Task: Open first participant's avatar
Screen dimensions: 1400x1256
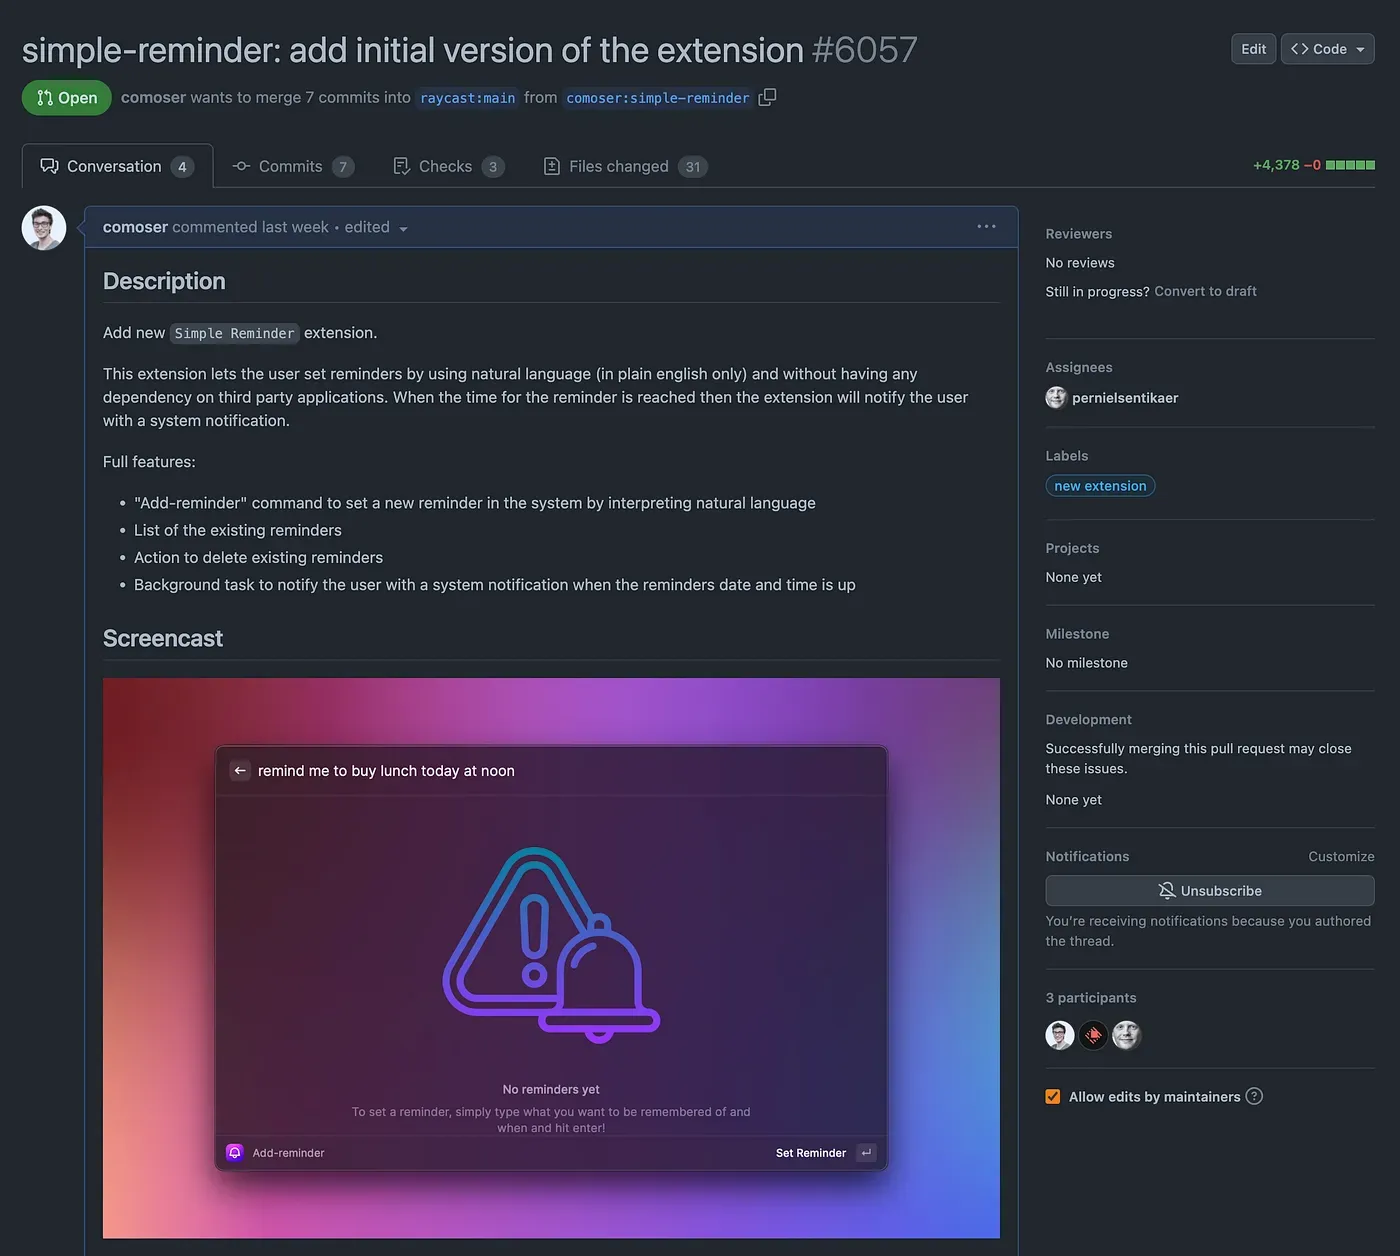Action: (1060, 1035)
